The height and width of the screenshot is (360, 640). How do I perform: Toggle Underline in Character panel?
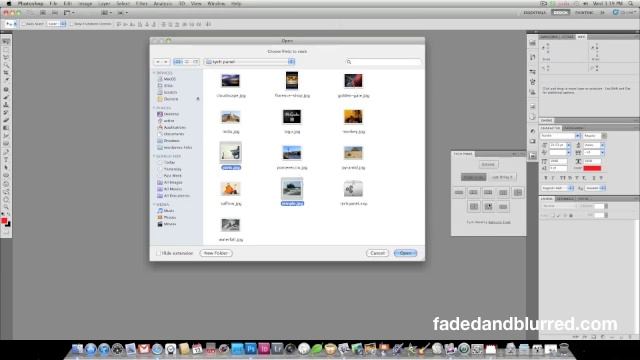click(x=593, y=178)
